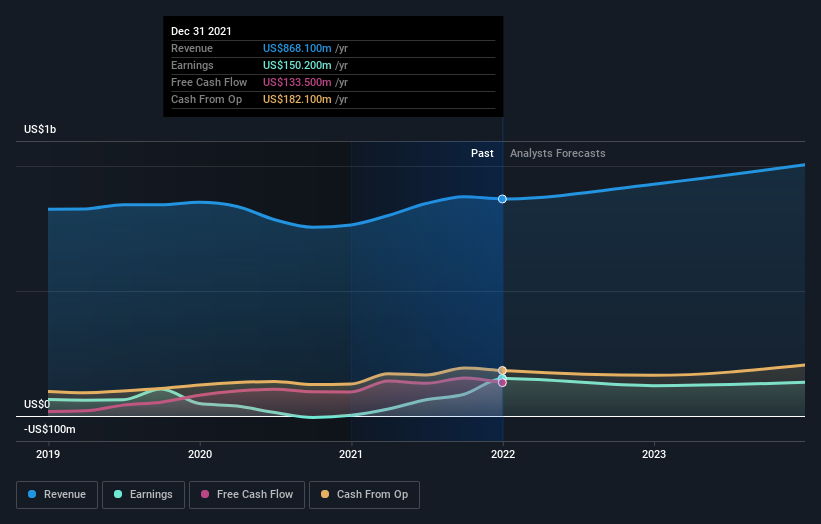Click the pink Free Cash Flow data point
This screenshot has height=524, width=821.
tap(502, 383)
